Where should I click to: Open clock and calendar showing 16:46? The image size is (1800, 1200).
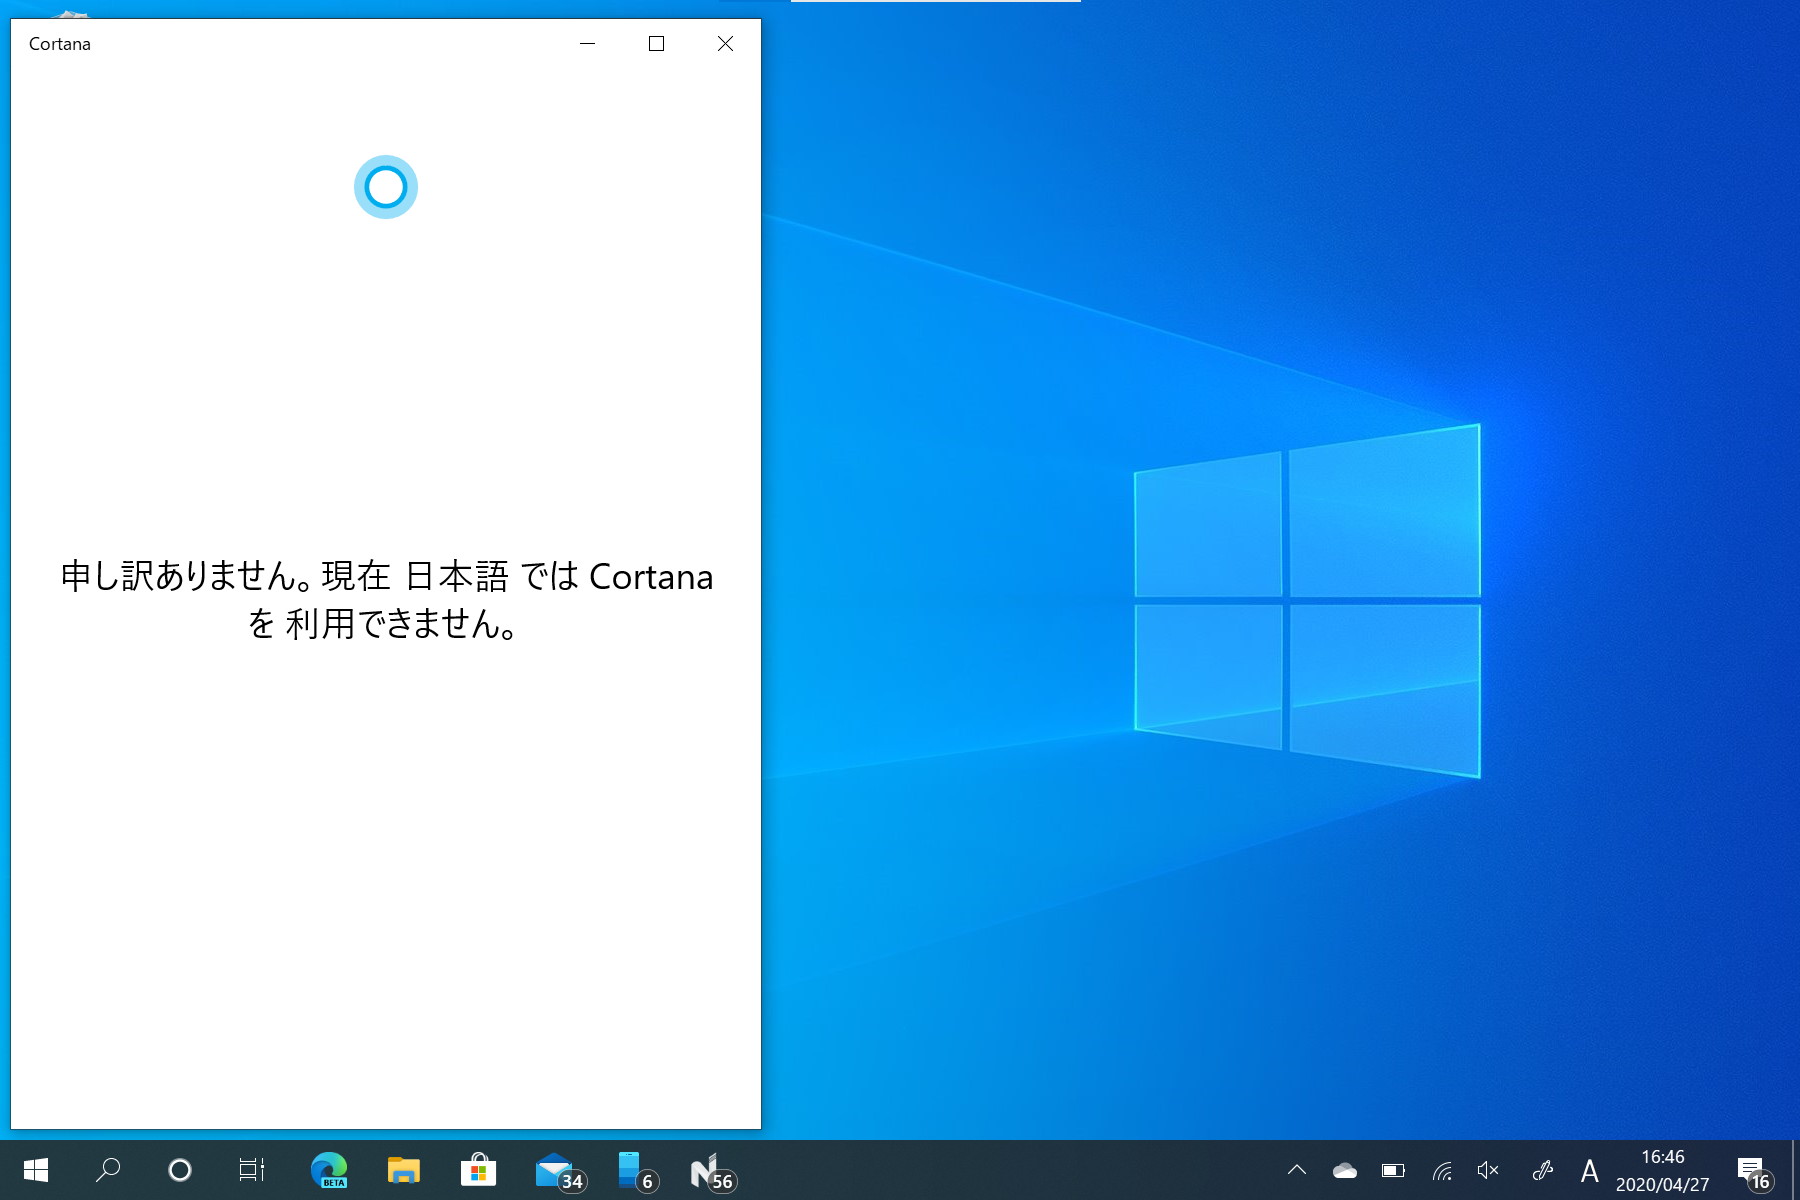click(1663, 1170)
